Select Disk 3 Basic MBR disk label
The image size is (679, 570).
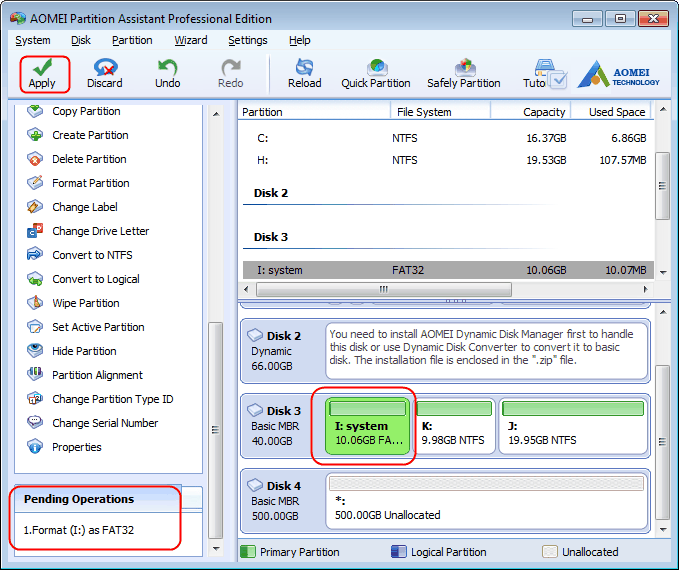point(275,426)
